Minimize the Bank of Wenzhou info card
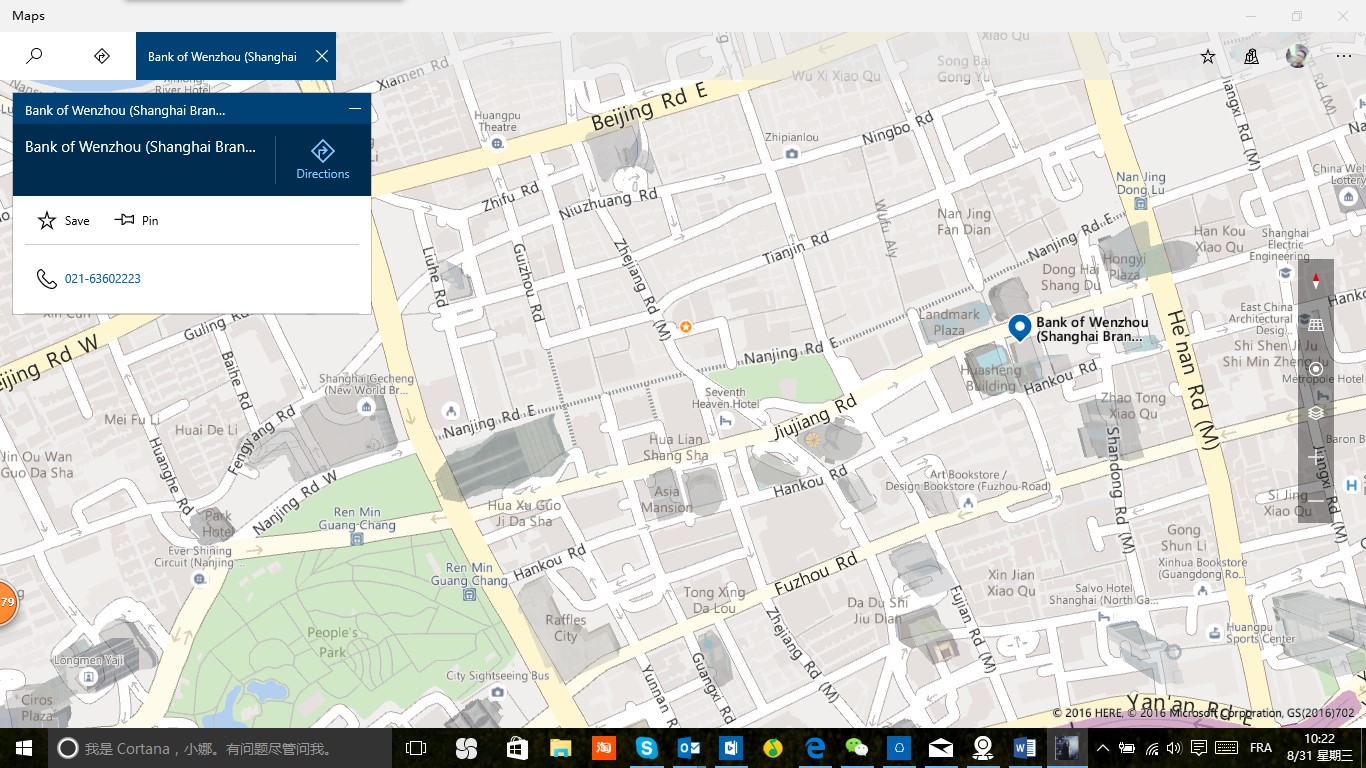1366x768 pixels. pyautogui.click(x=354, y=109)
